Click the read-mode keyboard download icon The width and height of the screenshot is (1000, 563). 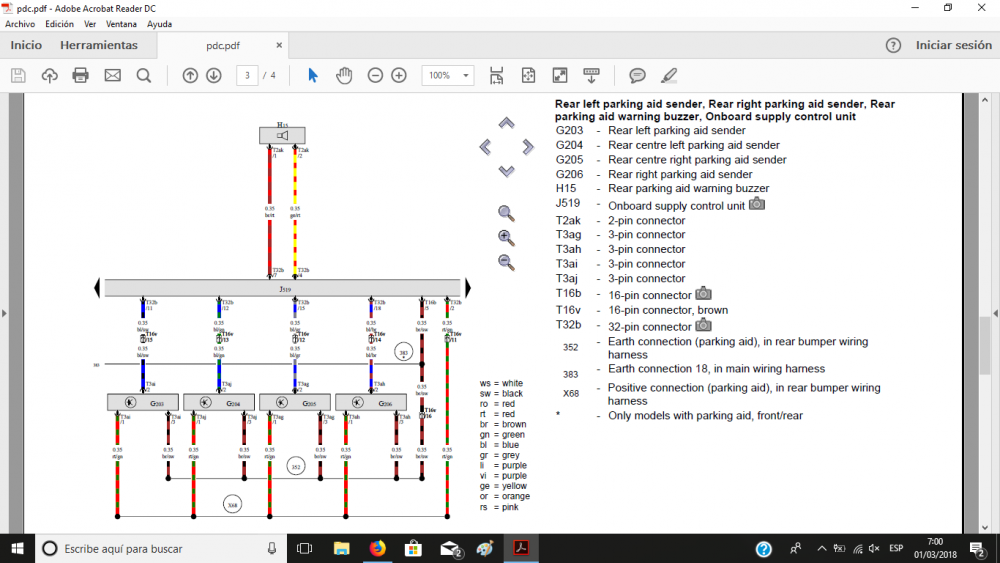pos(591,75)
